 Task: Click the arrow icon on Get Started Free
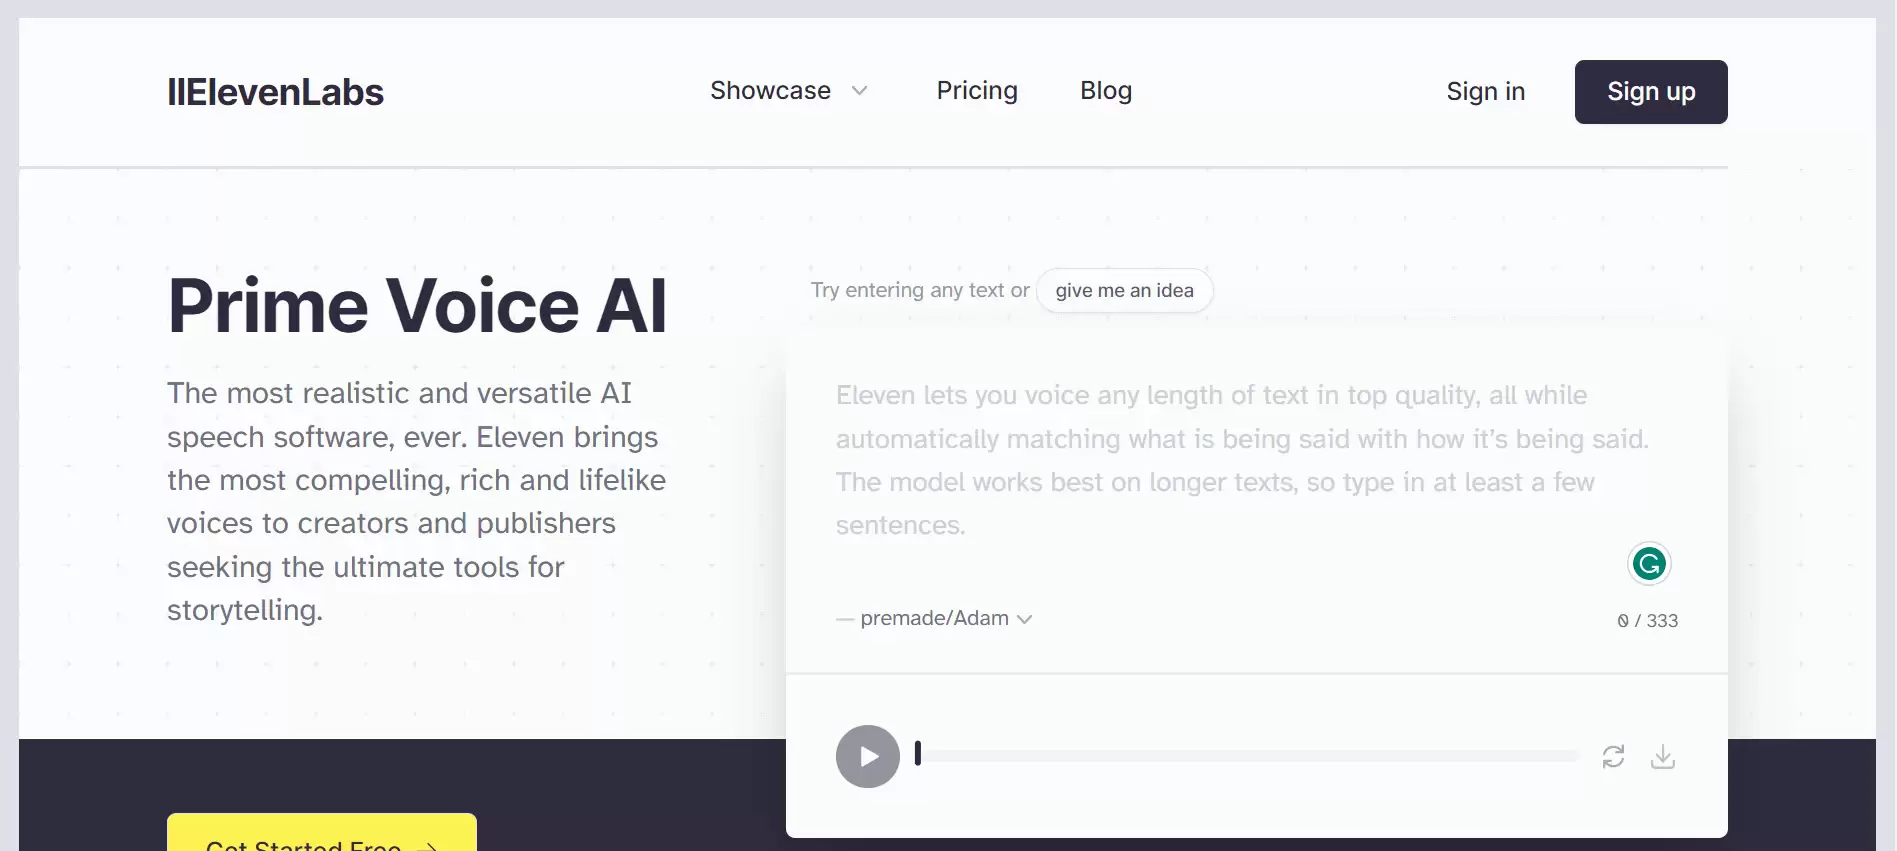tap(430, 845)
